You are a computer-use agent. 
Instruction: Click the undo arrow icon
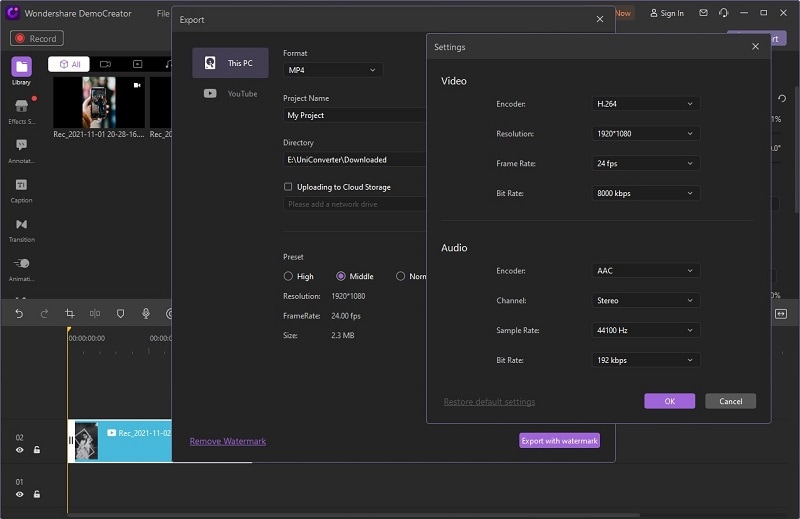tap(19, 313)
